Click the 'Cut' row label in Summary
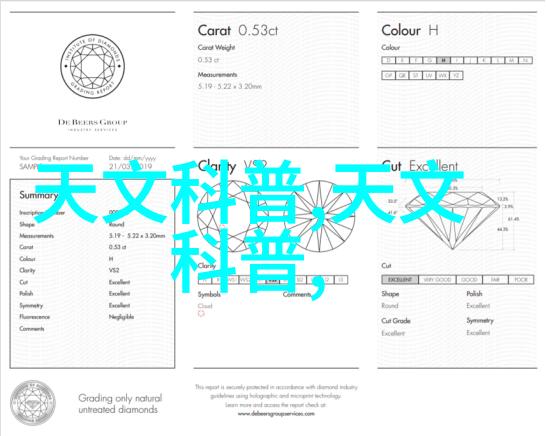546x436 pixels. 23,282
